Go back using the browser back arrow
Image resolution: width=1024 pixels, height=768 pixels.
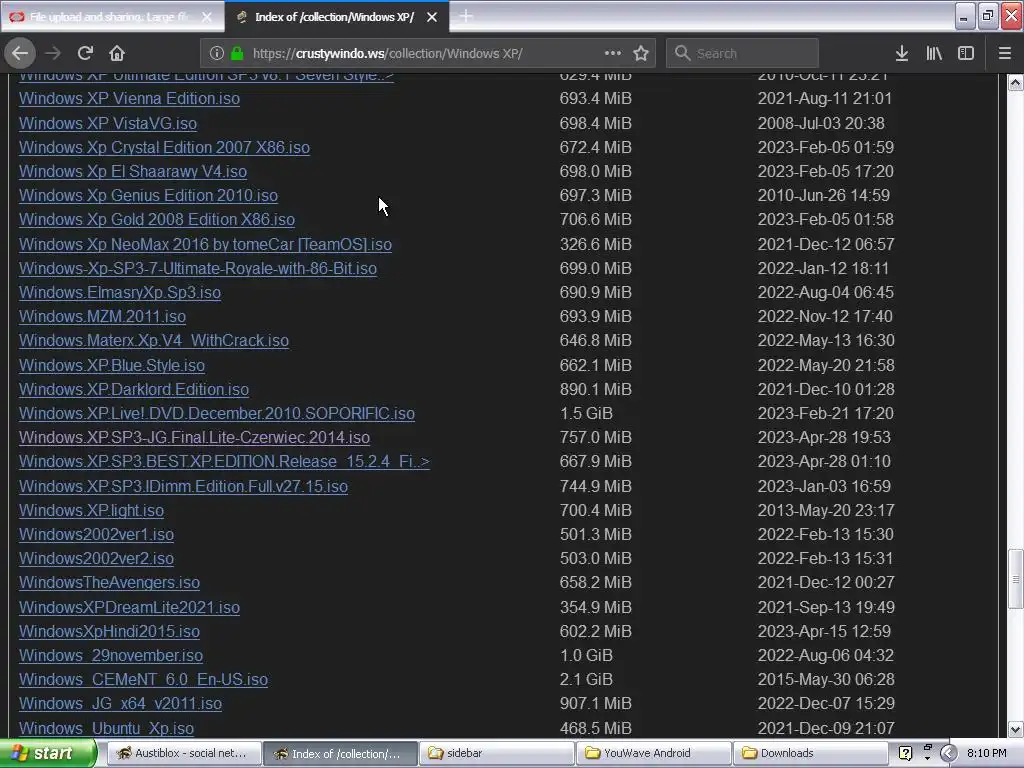pos(20,53)
